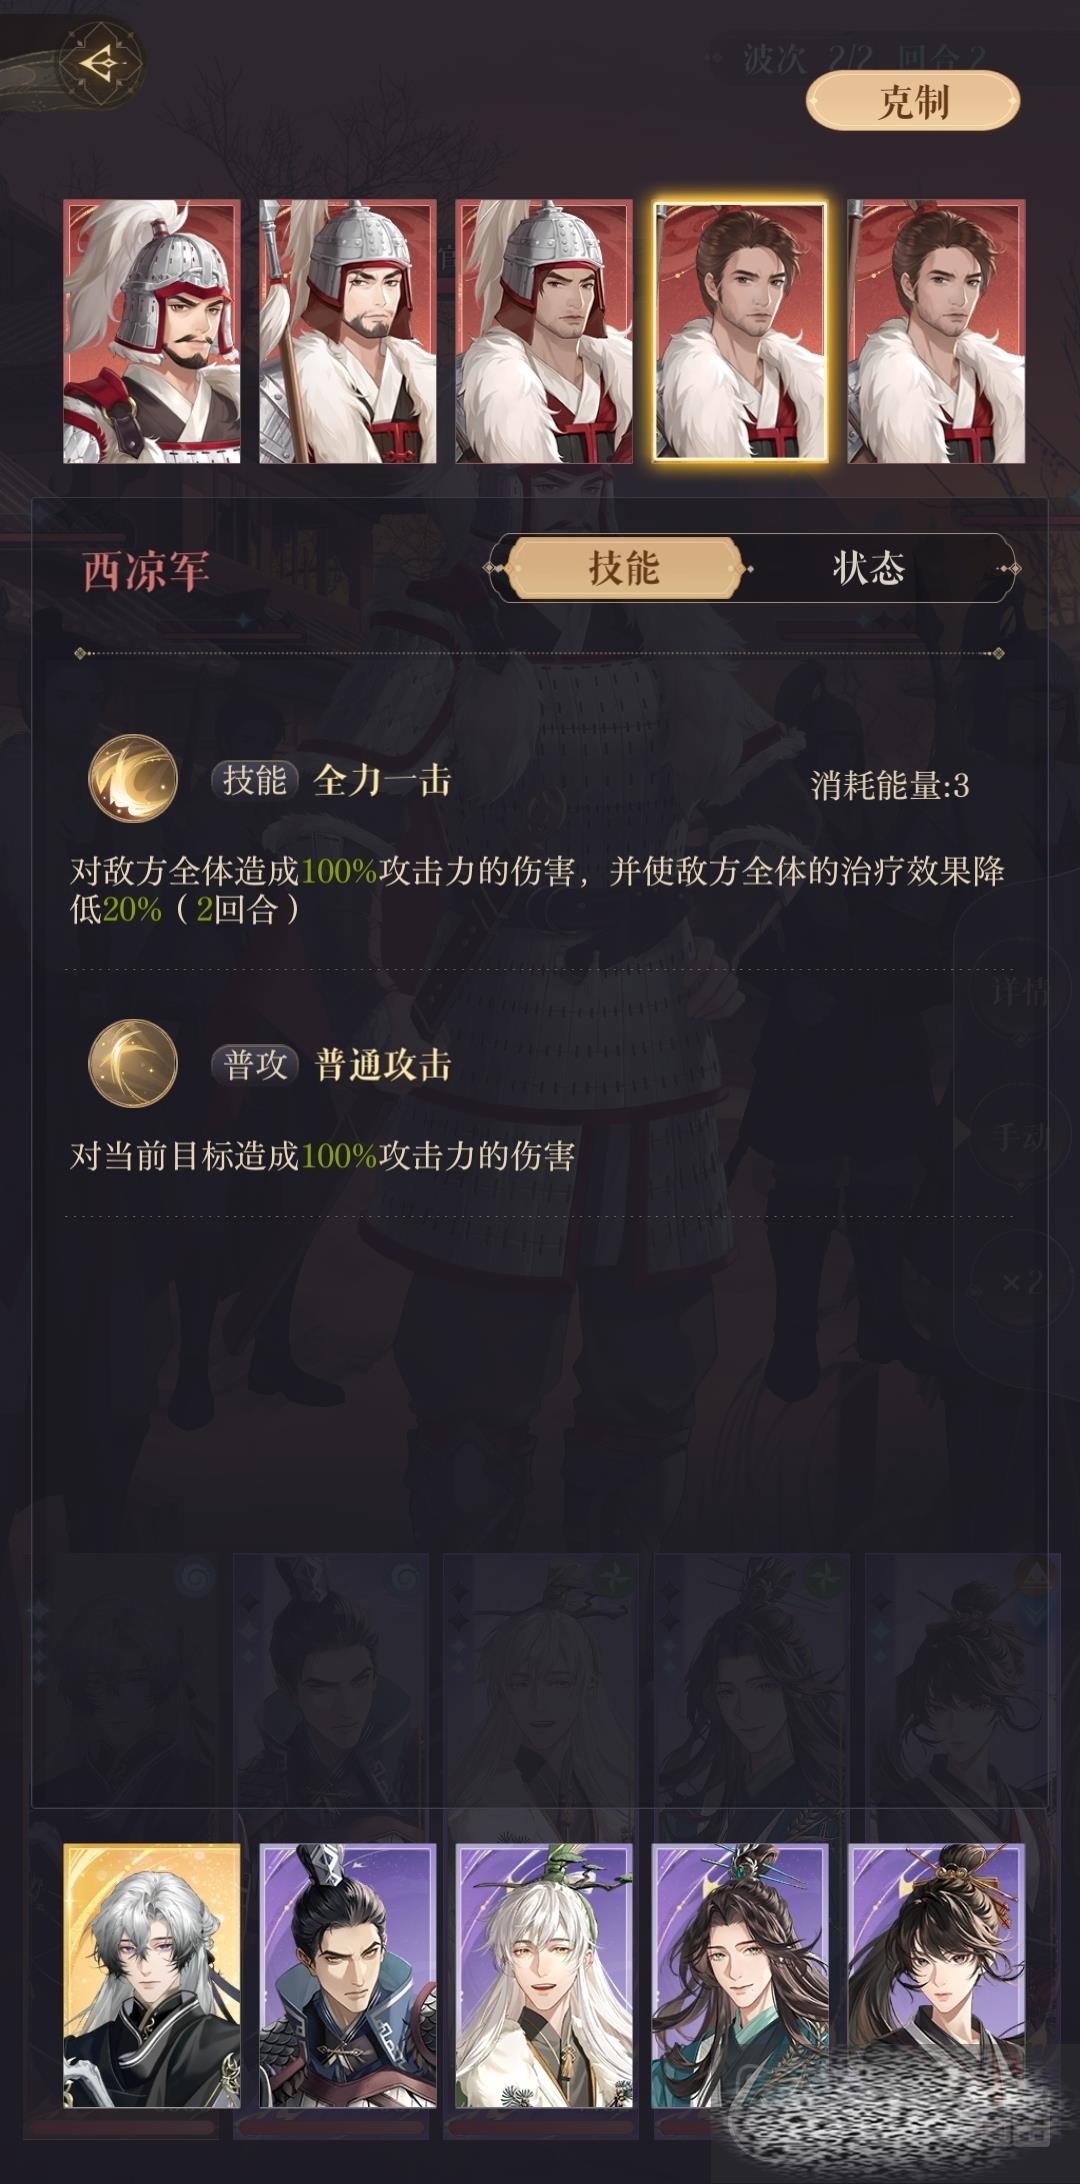Toggle the dimmed ×2 speed button
Viewport: 1080px width, 2184px height.
(x=1020, y=1281)
